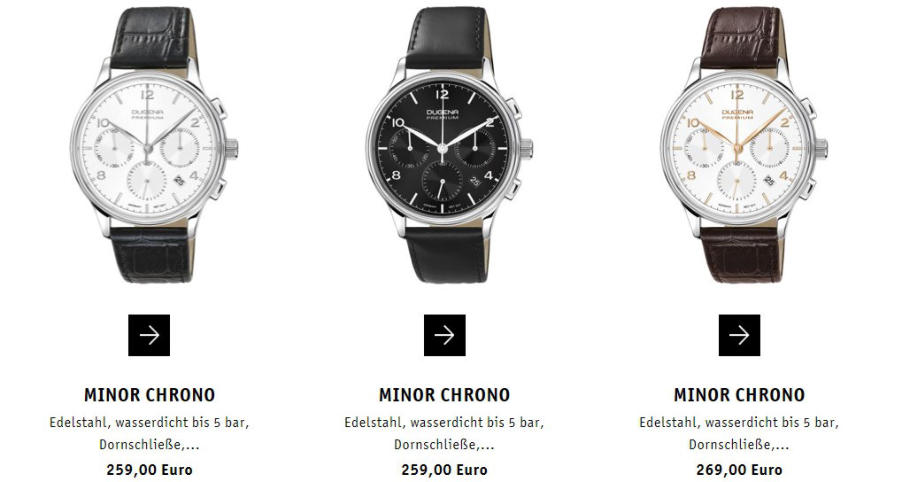The height and width of the screenshot is (482, 902).
Task: Click the arrow icon under the black-dial watch
Action: point(445,335)
